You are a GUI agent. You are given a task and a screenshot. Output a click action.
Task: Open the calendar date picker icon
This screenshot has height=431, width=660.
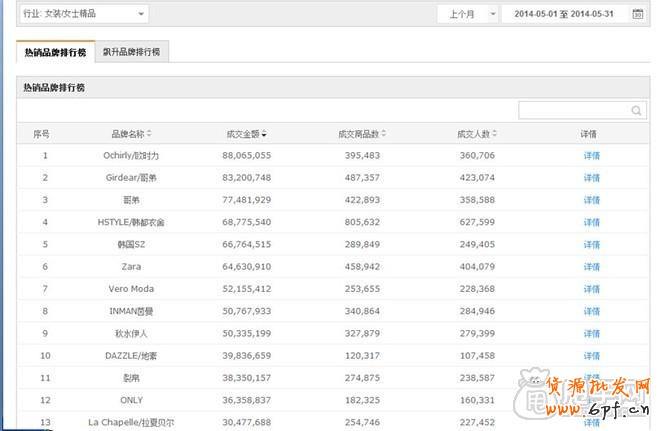pos(638,14)
